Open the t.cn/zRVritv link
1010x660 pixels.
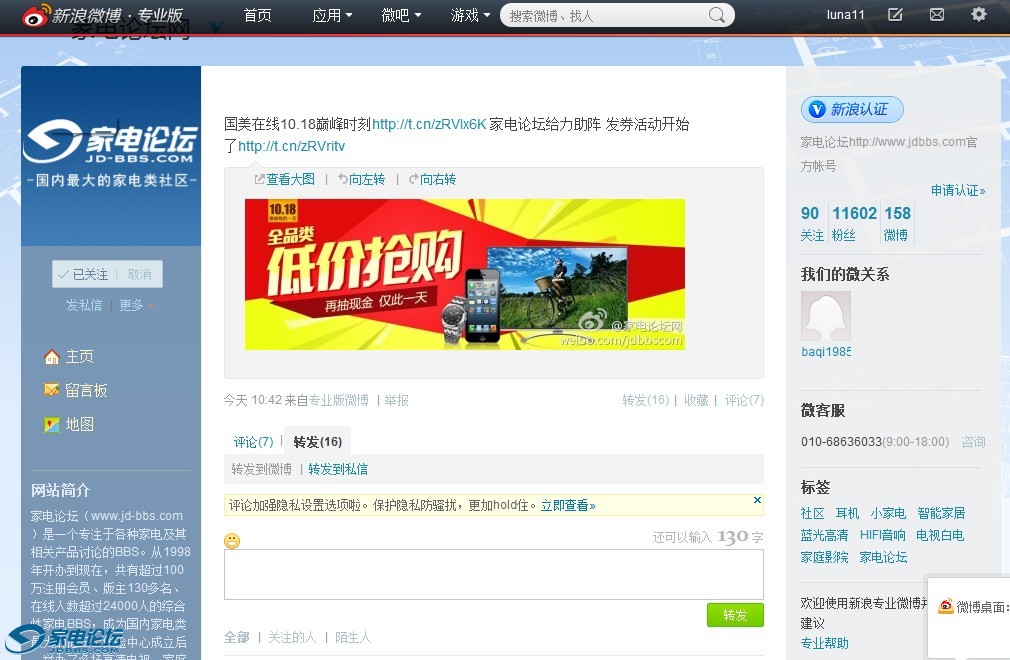click(x=291, y=146)
